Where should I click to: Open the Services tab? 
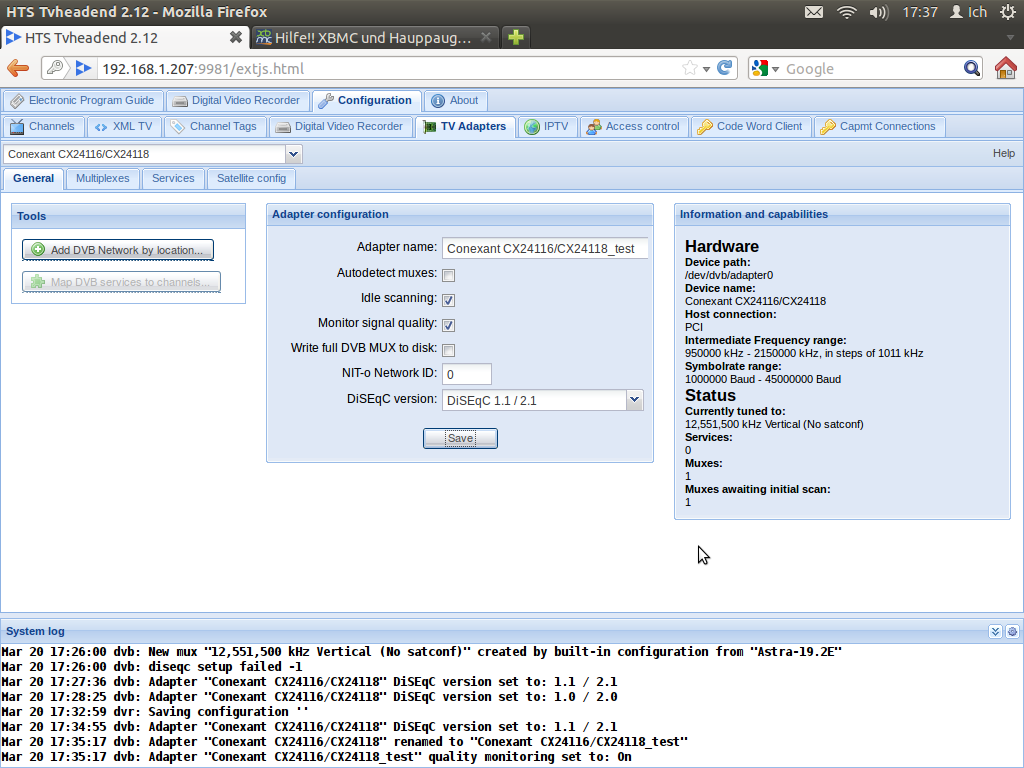coord(173,179)
